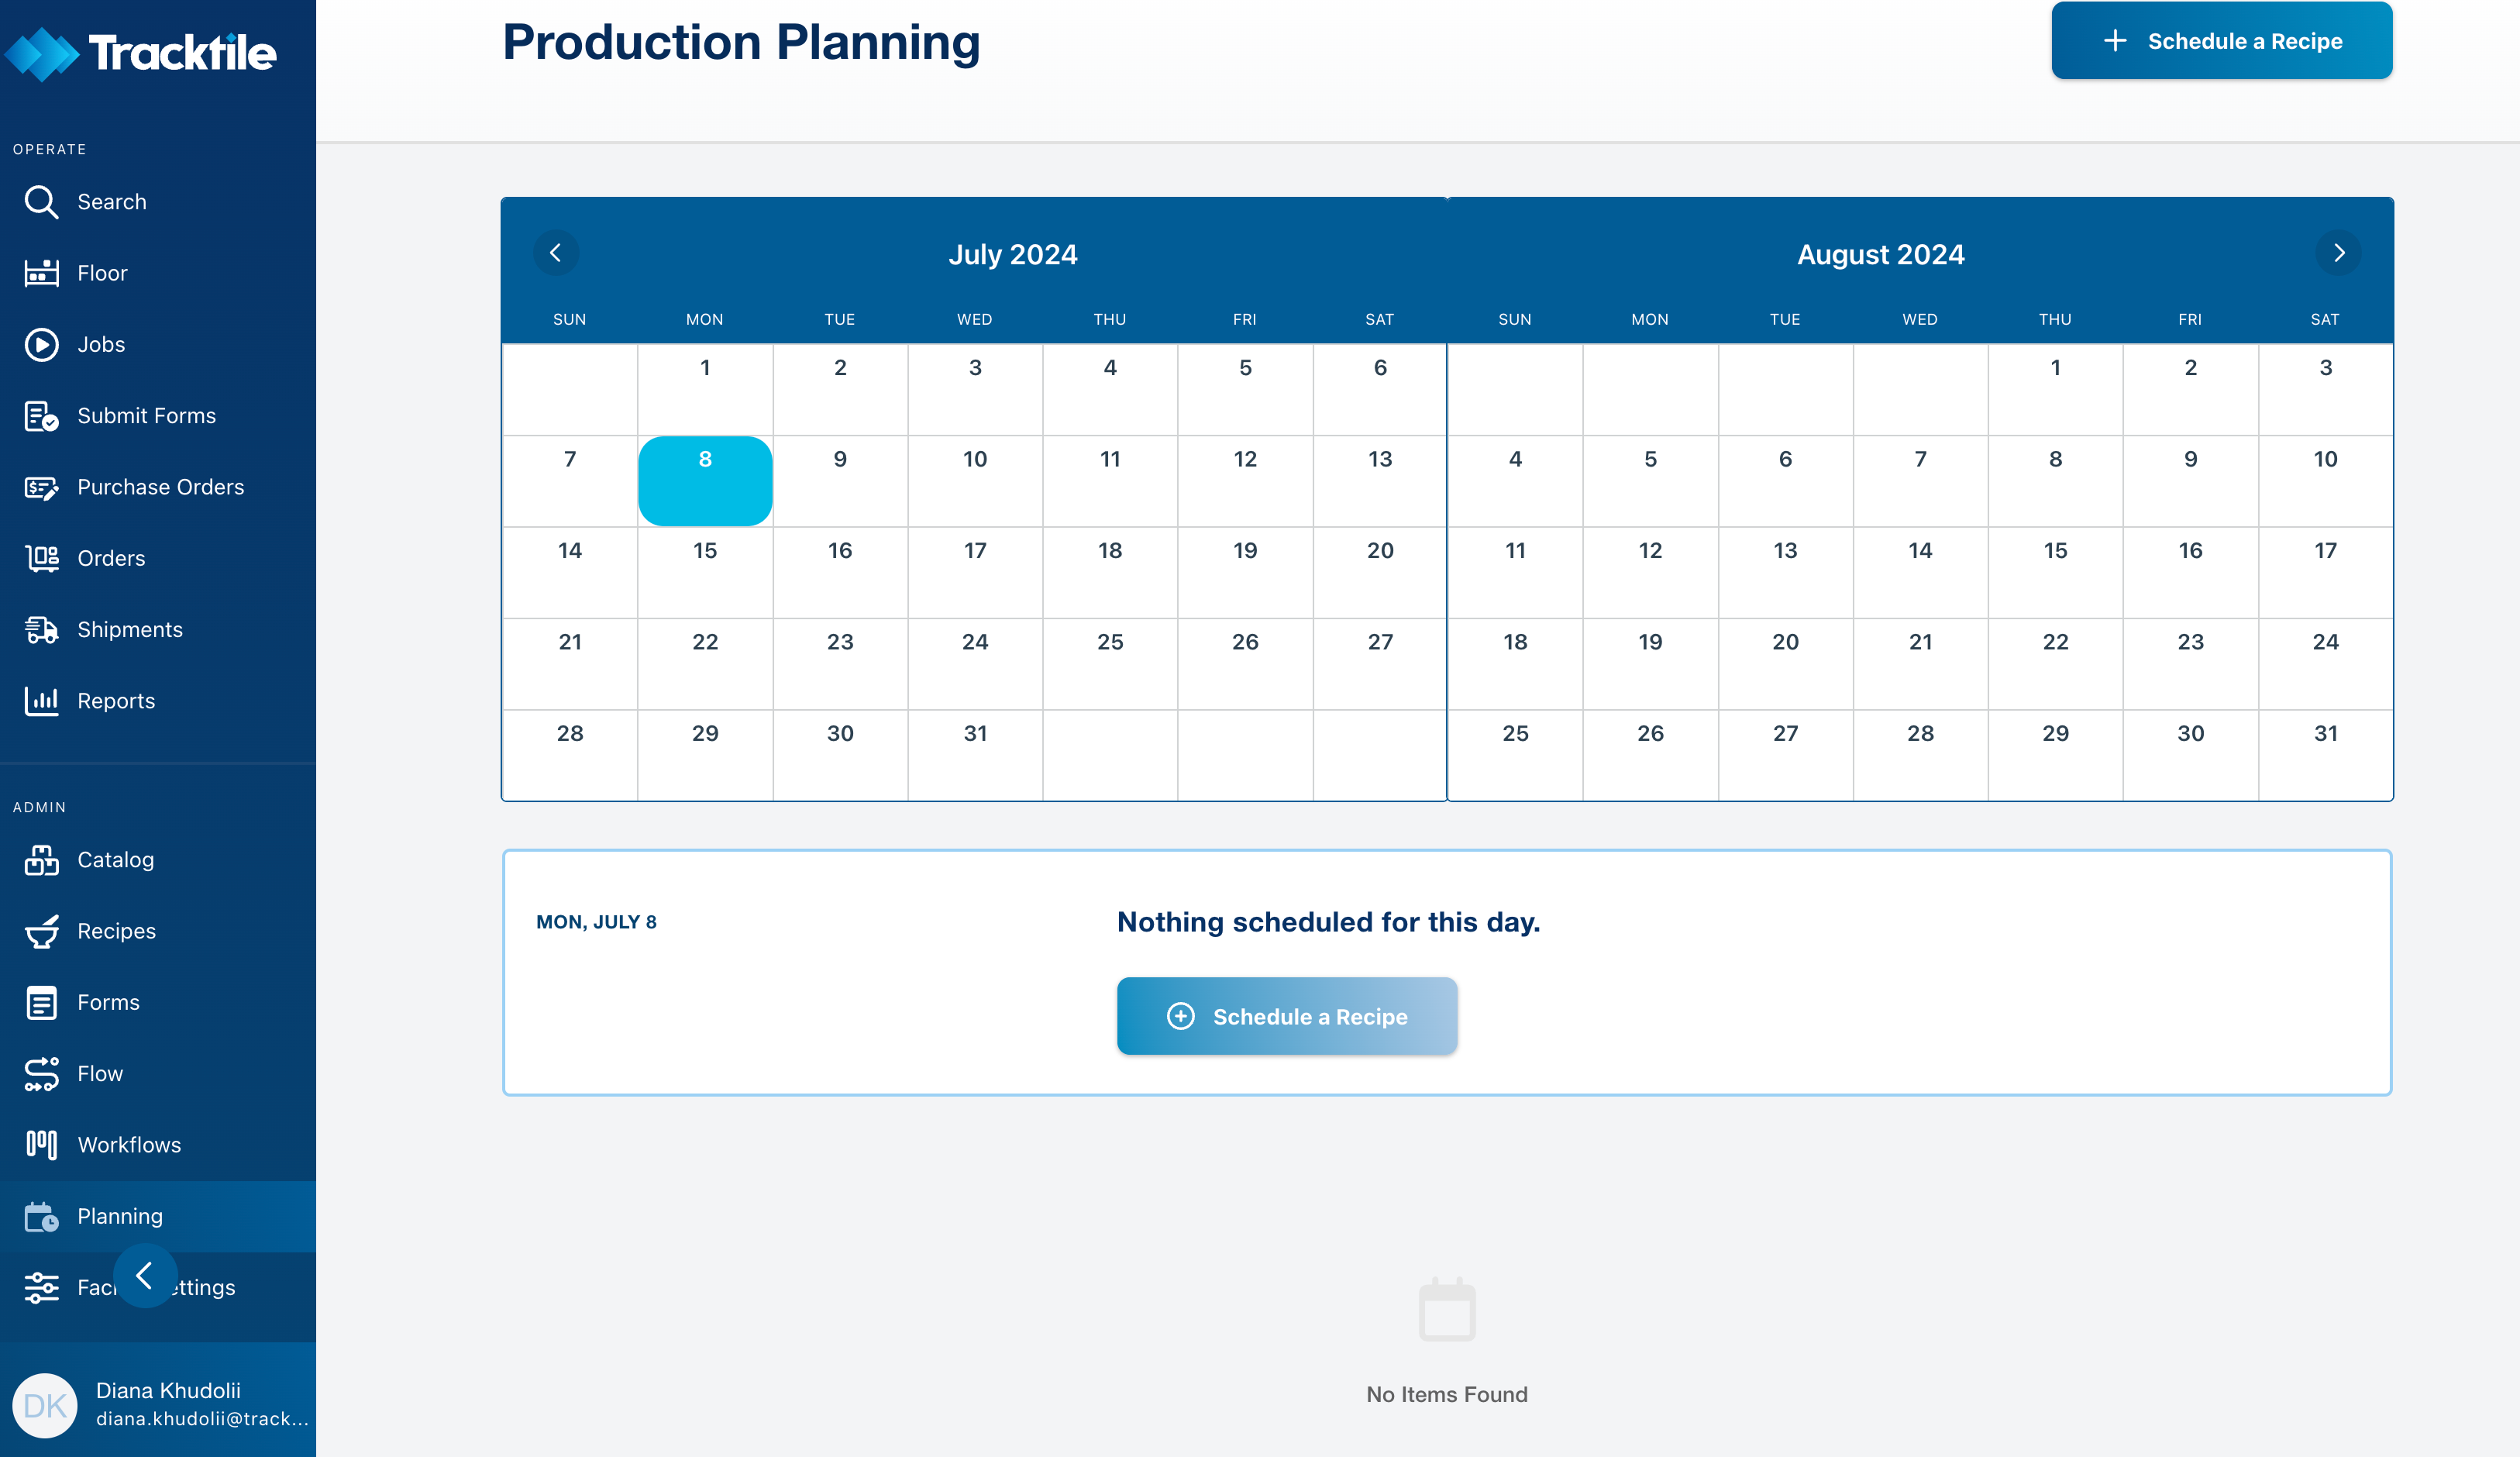This screenshot has width=2520, height=1457.
Task: Click the Flow icon in admin section
Action: 41,1074
